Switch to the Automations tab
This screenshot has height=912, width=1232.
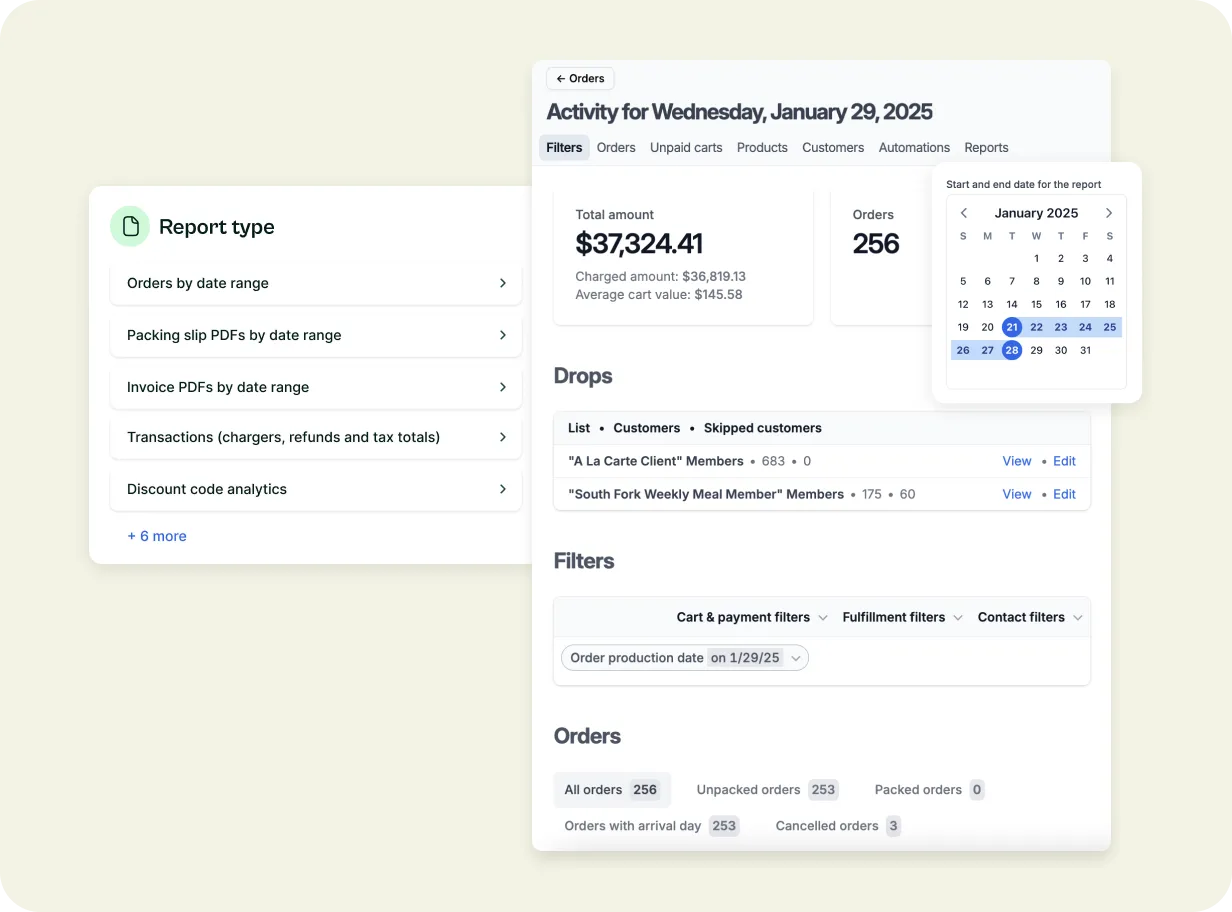coord(914,147)
